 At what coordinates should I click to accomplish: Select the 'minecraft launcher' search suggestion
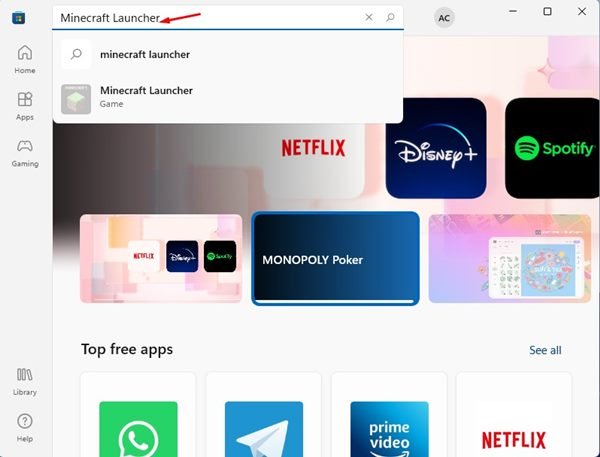228,54
